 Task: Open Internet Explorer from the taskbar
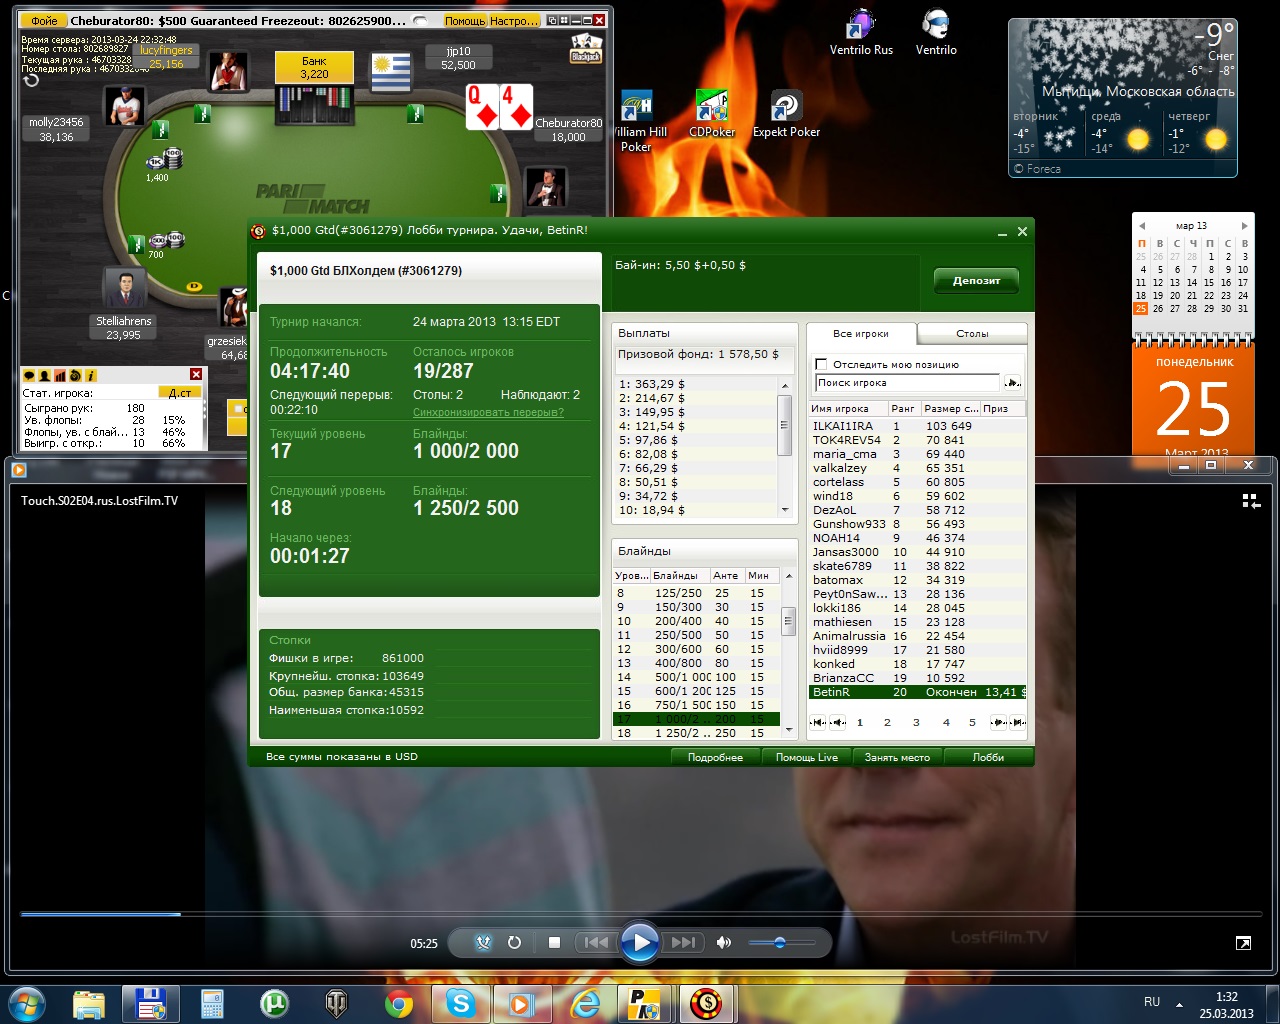(584, 1003)
